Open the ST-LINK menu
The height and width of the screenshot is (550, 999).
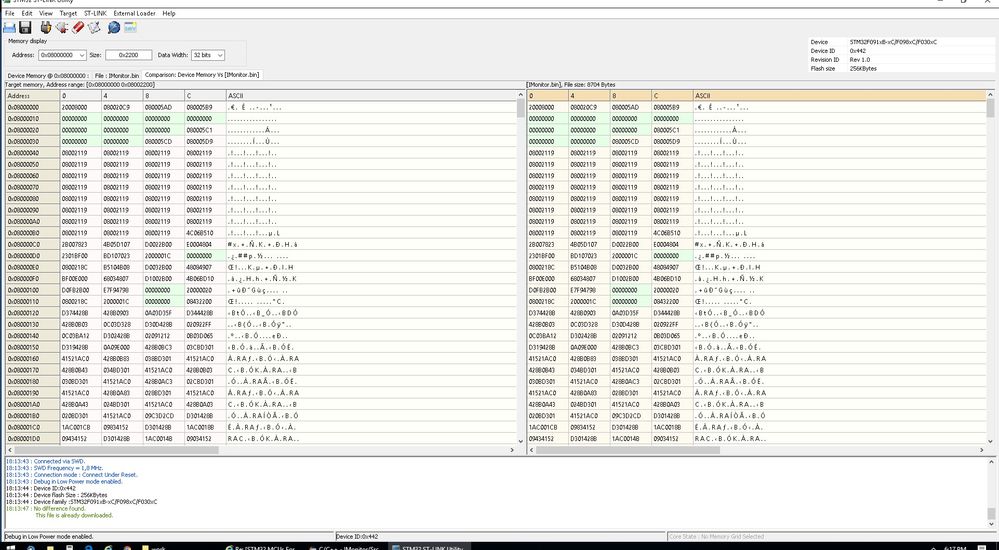click(x=96, y=13)
